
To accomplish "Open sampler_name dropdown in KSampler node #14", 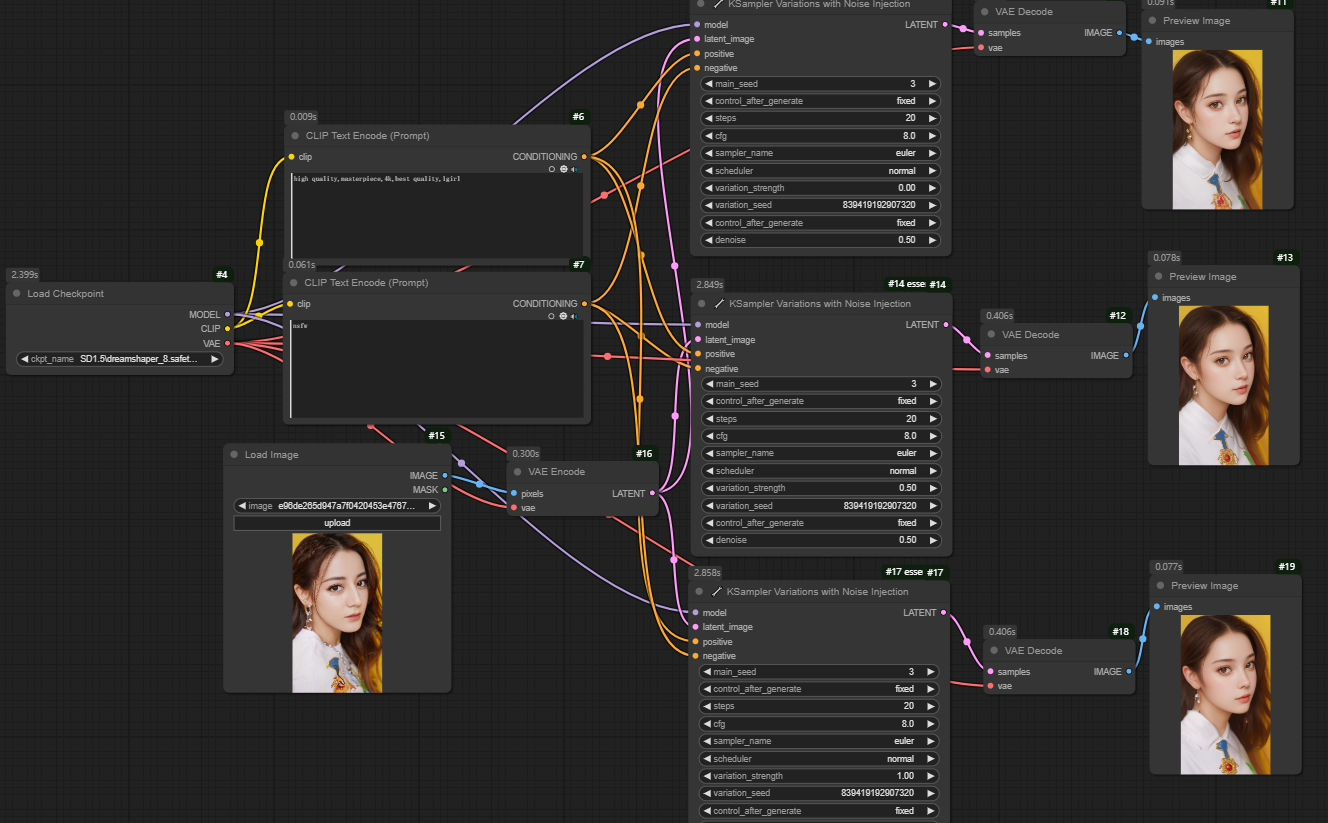I will click(820, 453).
